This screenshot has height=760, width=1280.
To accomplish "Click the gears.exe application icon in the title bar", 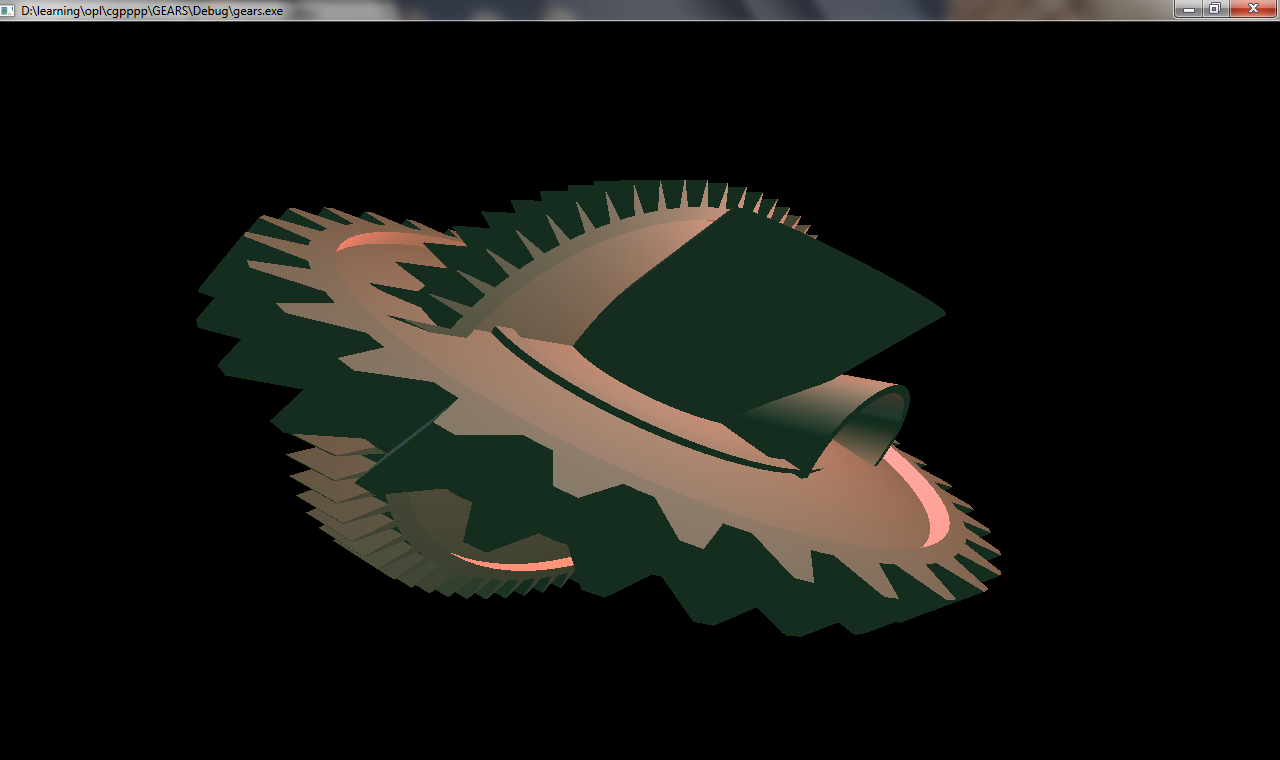I will point(8,9).
